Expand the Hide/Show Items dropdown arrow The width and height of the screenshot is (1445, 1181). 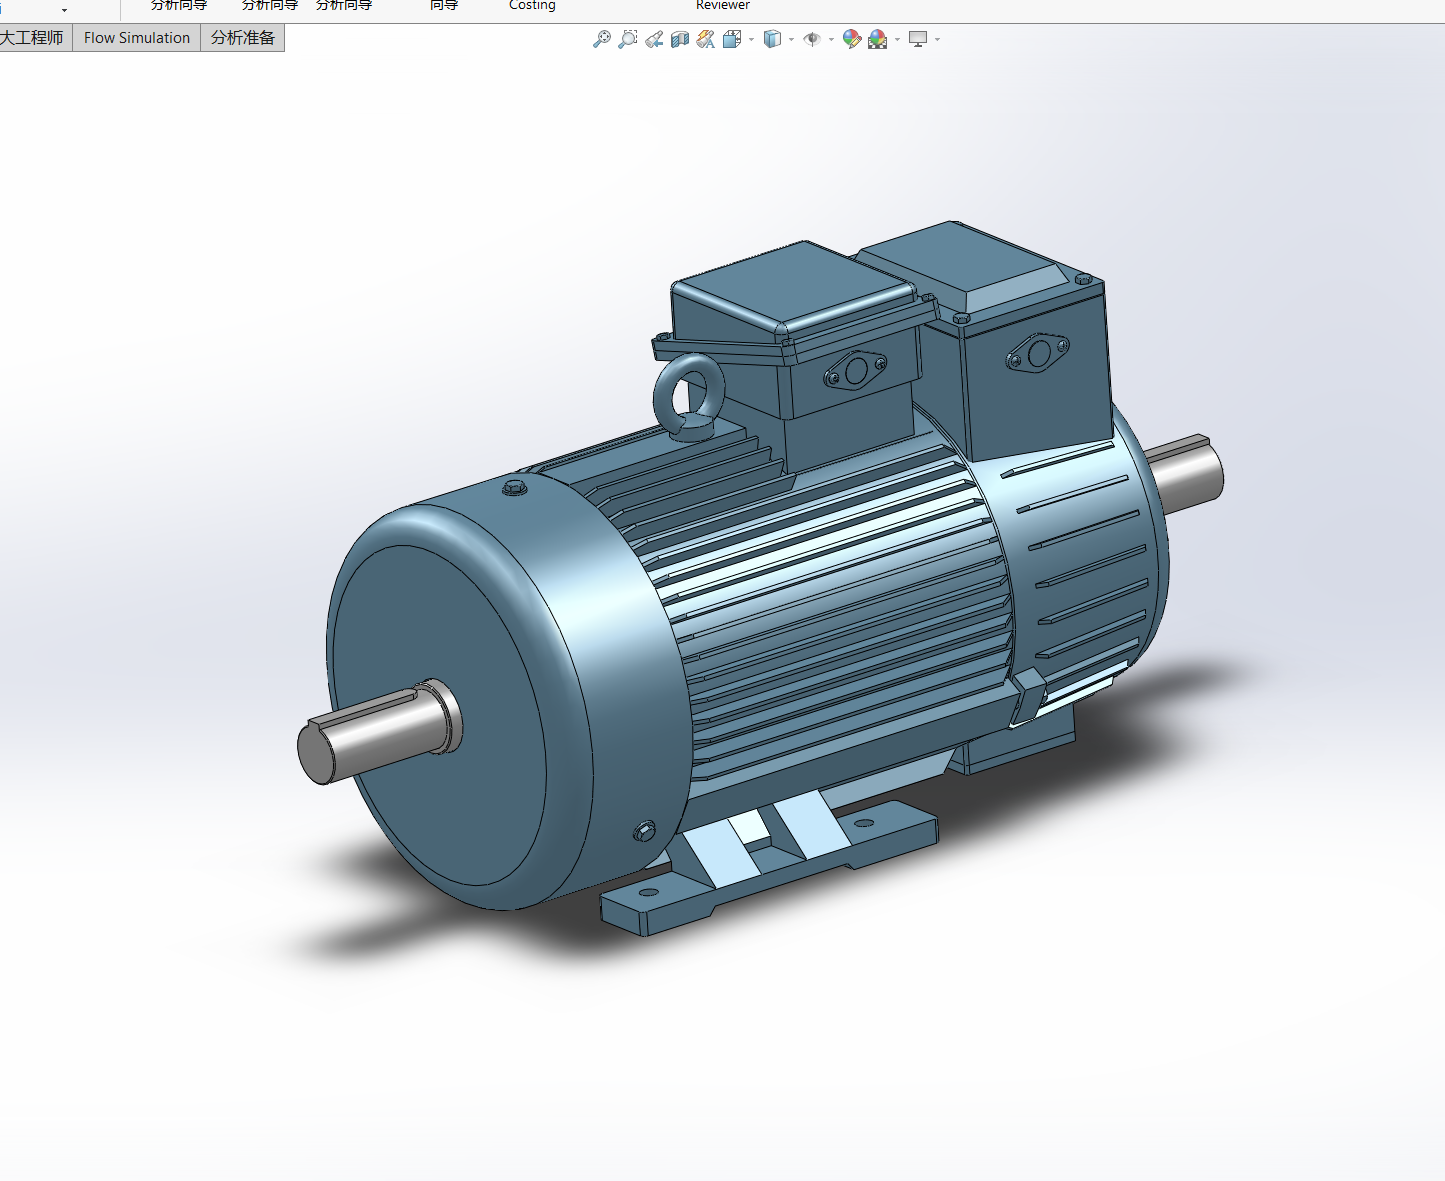(831, 40)
